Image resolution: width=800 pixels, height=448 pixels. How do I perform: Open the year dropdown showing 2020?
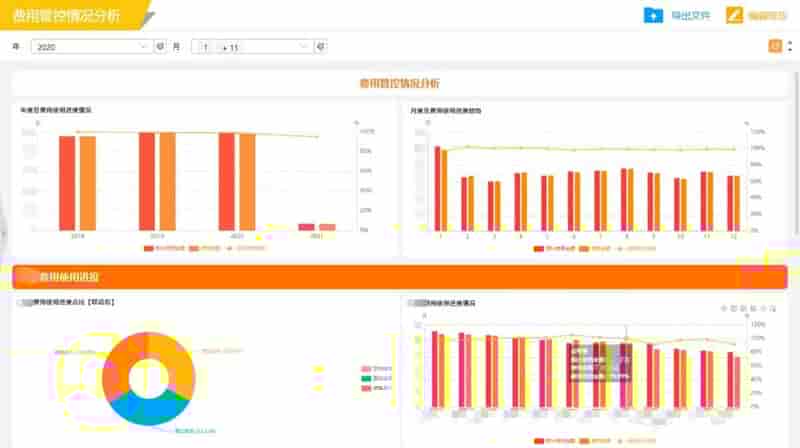(91, 47)
